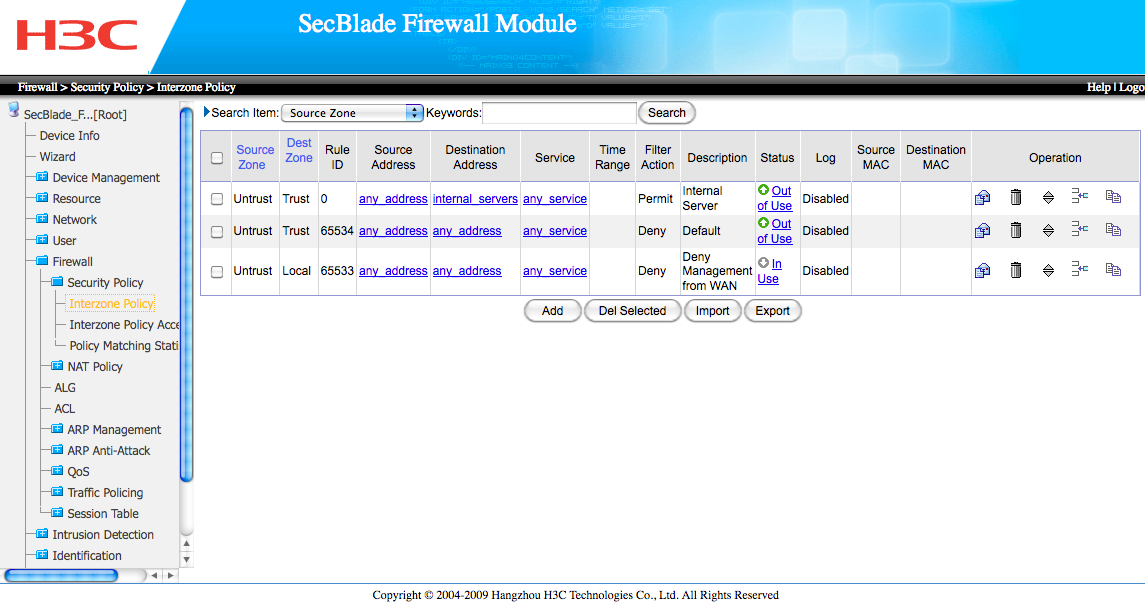
Task: Sort by the Source Zone column header
Action: tap(255, 157)
